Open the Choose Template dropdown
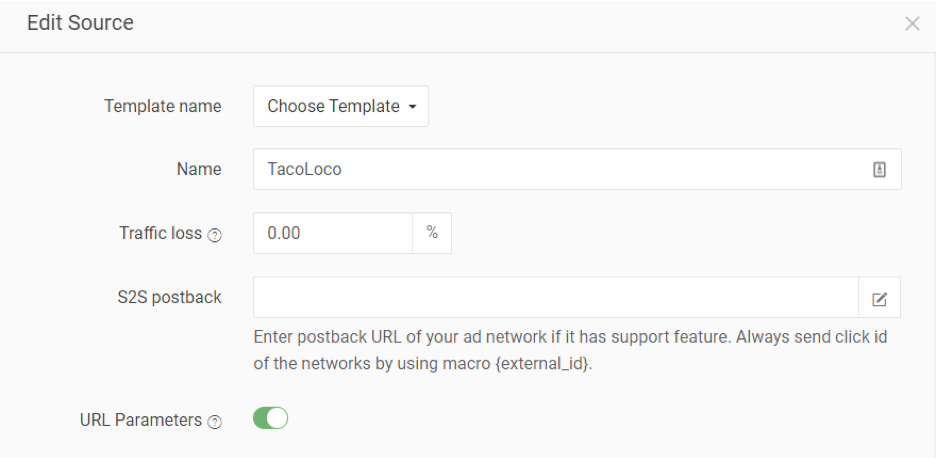This screenshot has height=458, width=936. (340, 106)
